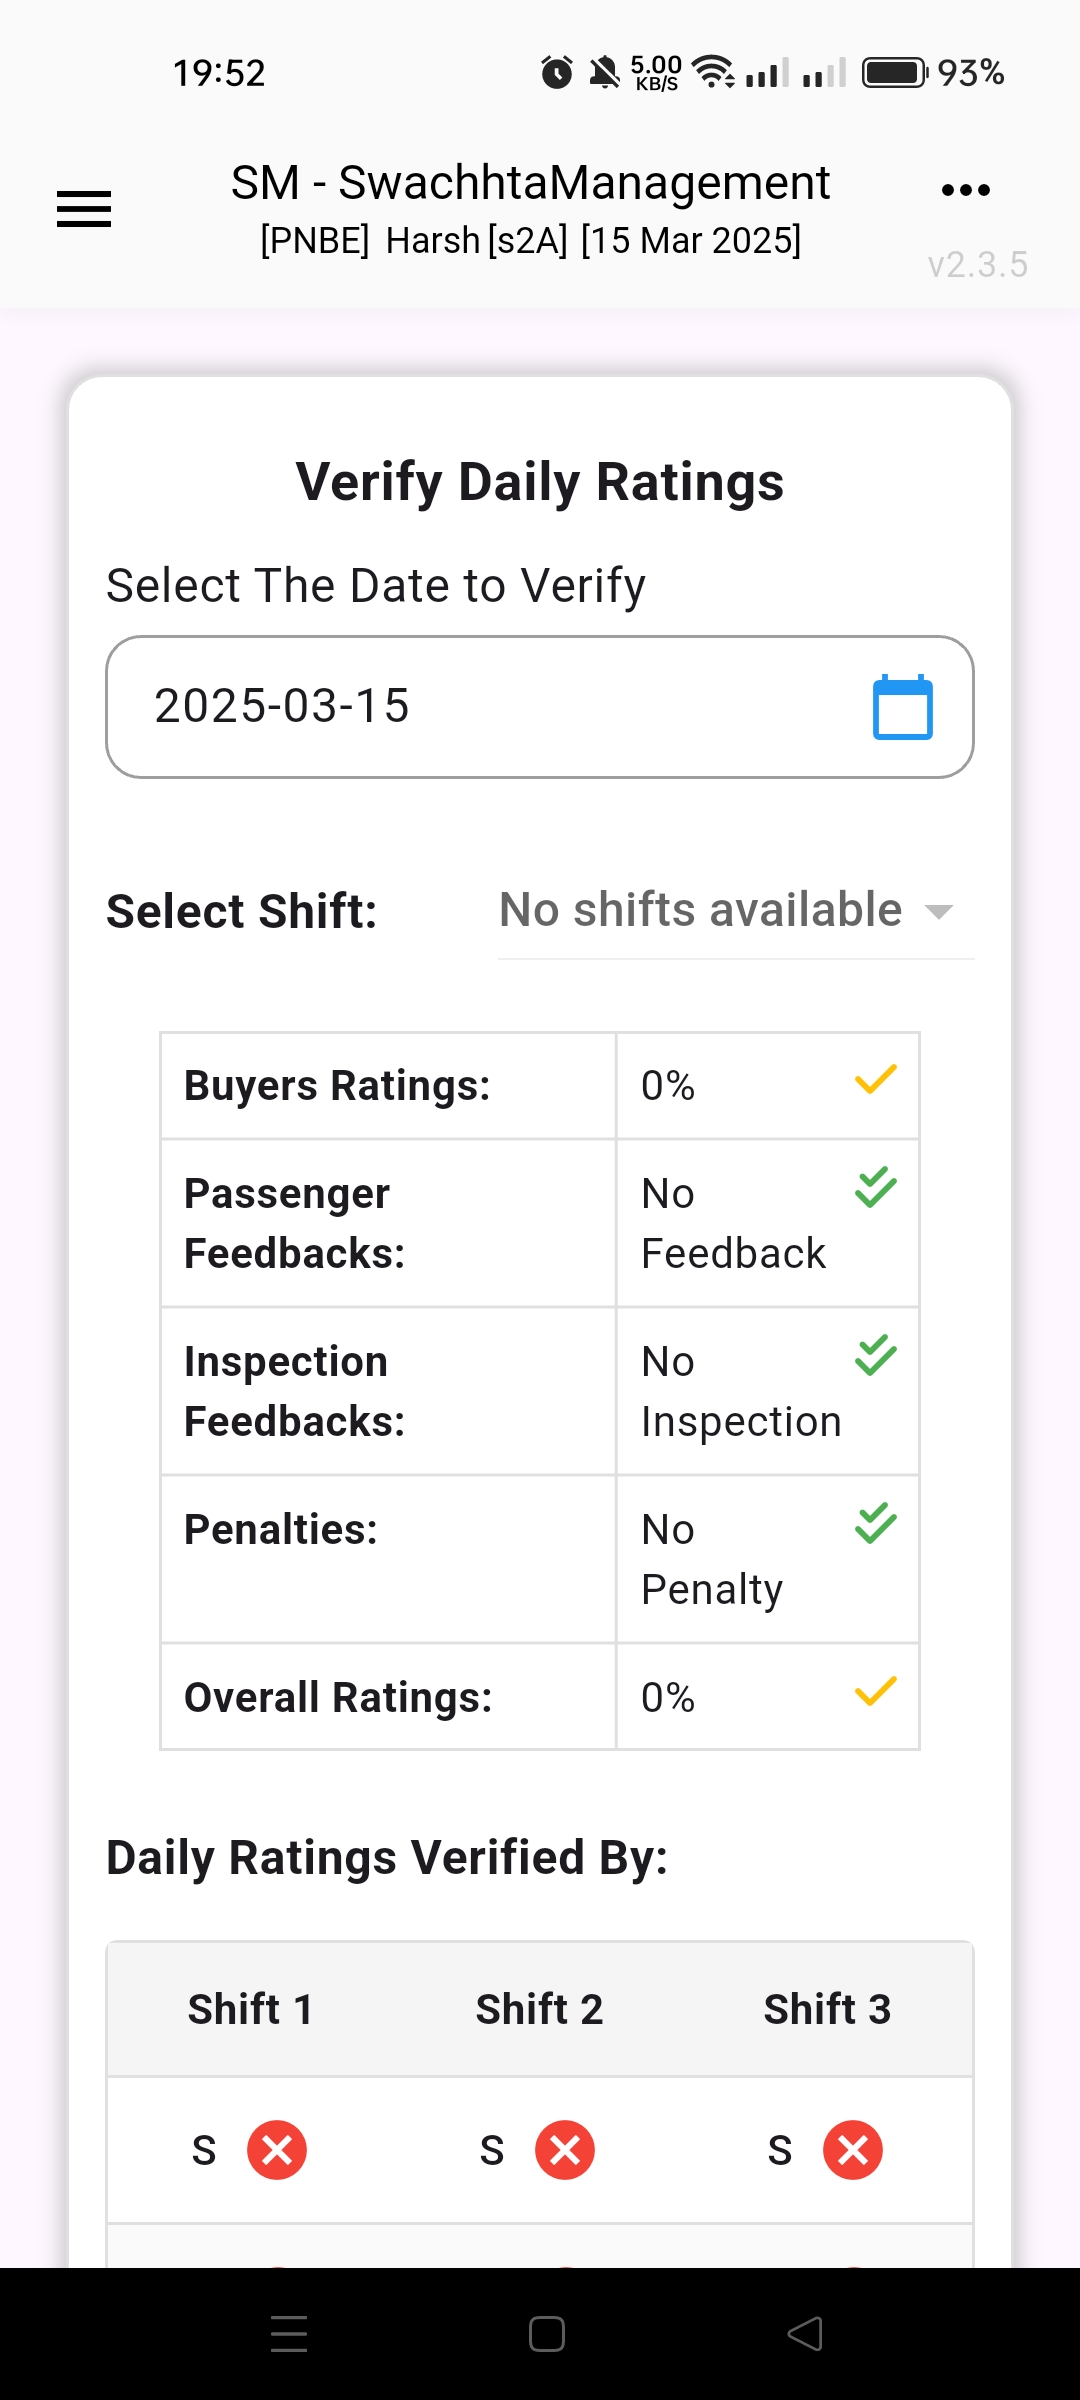The image size is (1080, 2400).
Task: Click the green double-check for Inspection Feedbacks
Action: 875,1355
